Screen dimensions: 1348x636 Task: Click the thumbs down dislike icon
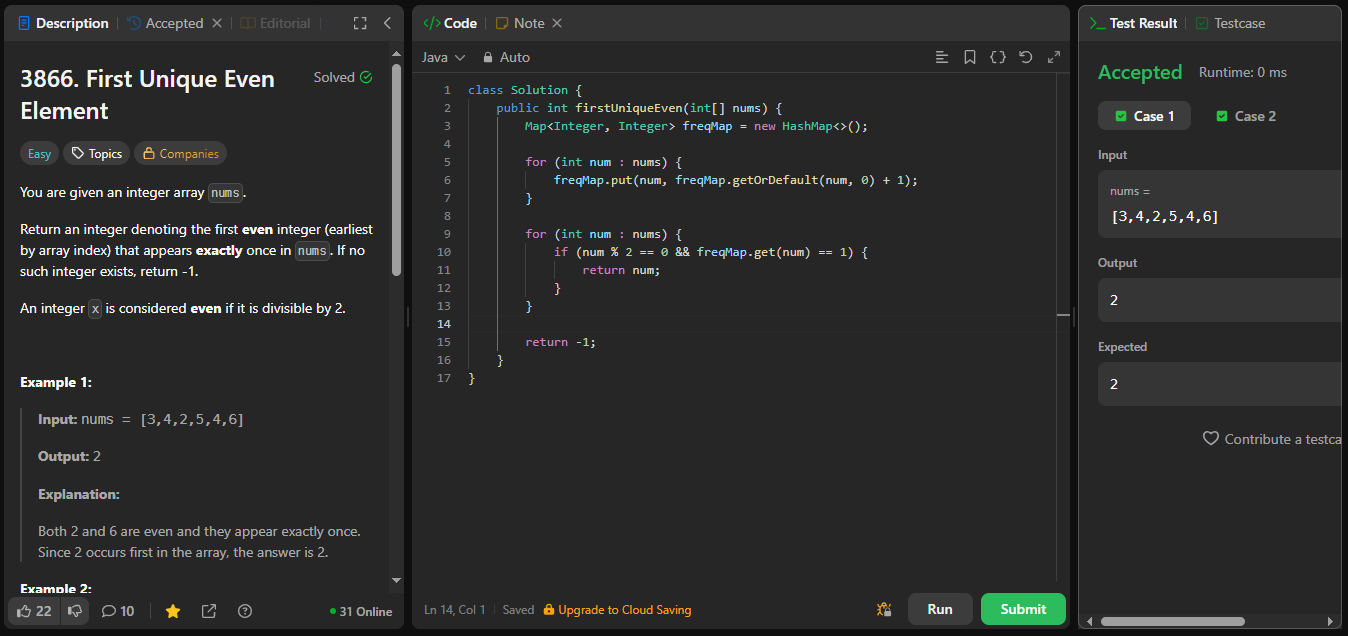click(74, 611)
